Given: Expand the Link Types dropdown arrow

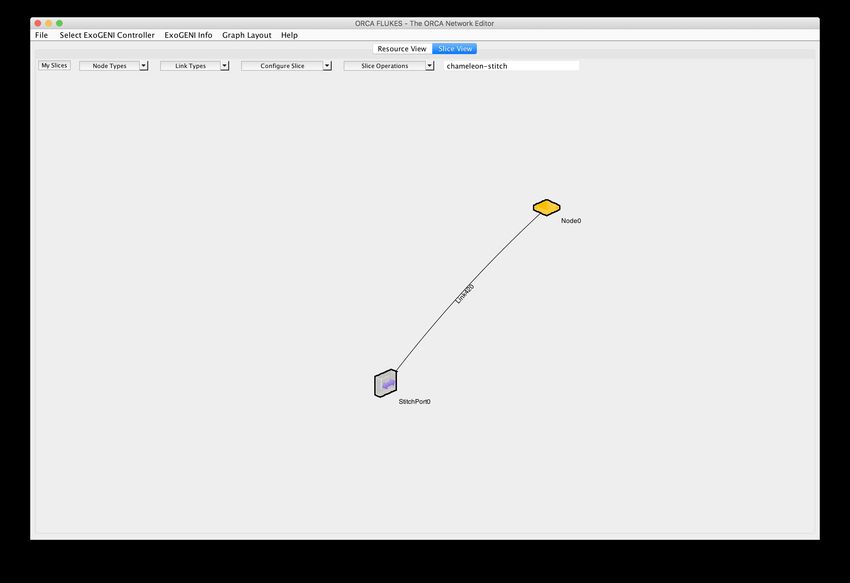Looking at the screenshot, I should coord(224,66).
